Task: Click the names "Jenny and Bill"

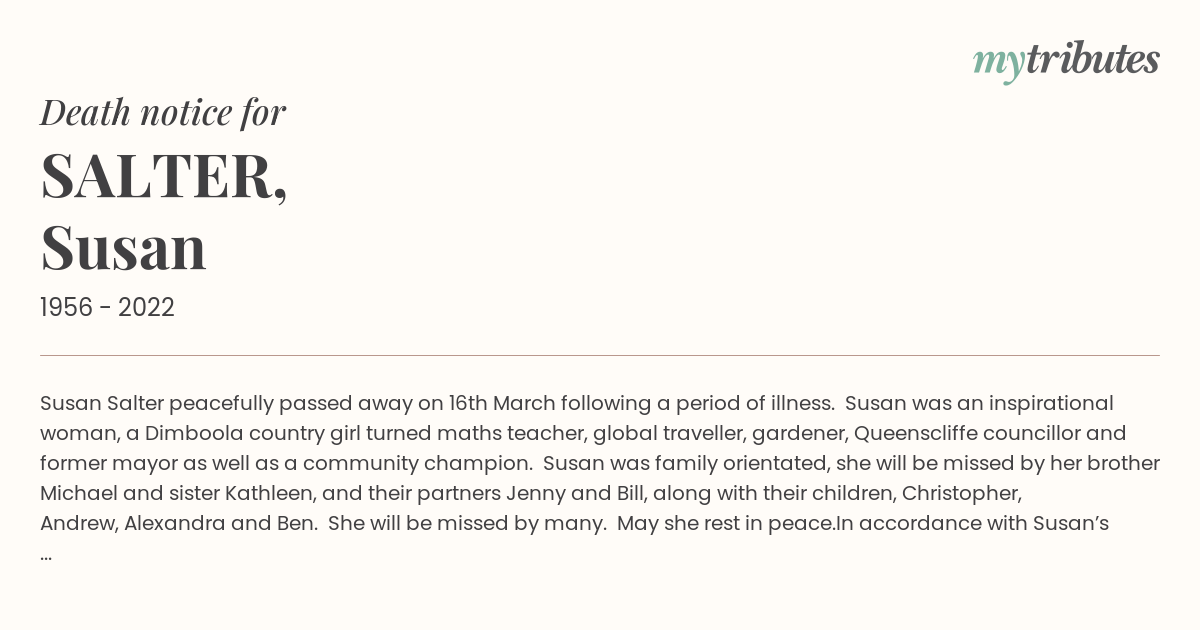Action: click(x=573, y=493)
